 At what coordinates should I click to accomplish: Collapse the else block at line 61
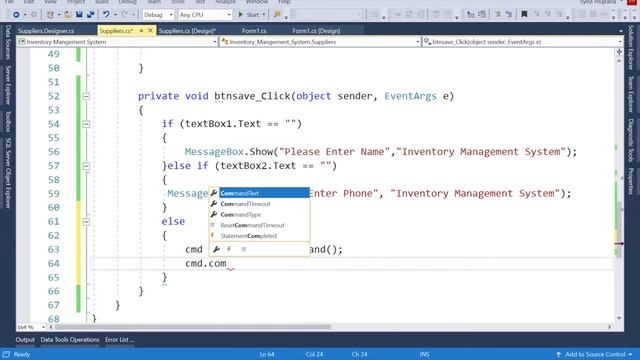tap(86, 222)
